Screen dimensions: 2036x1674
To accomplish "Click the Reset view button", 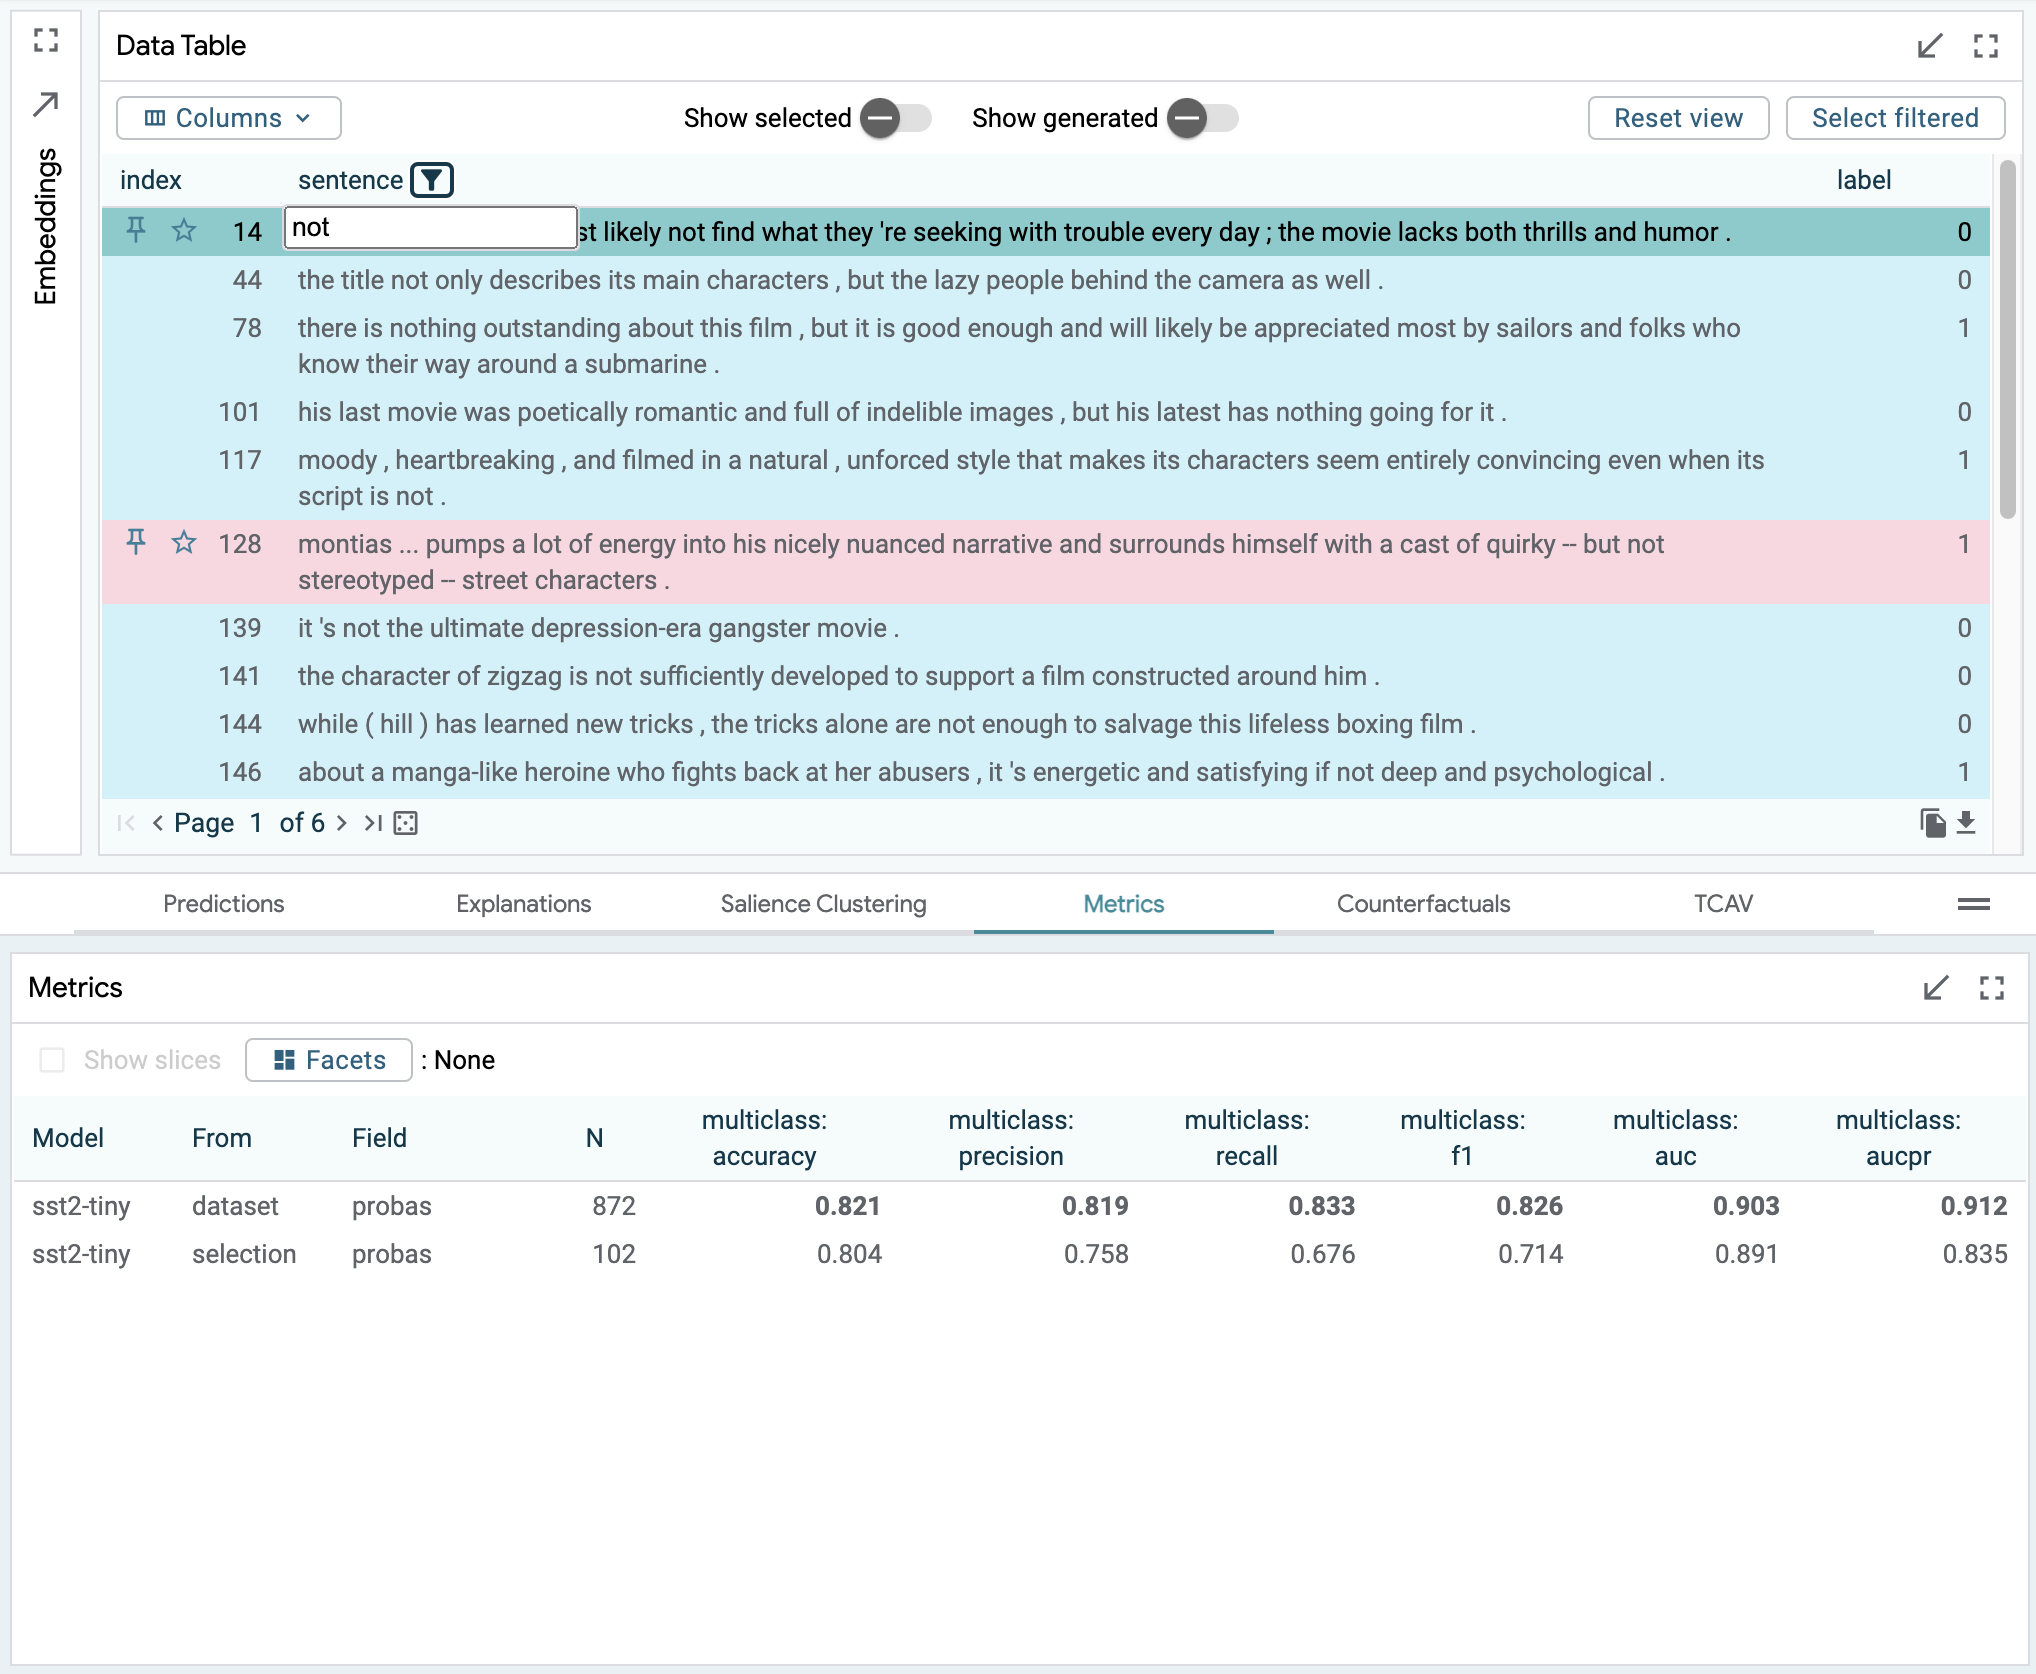I will click(1679, 118).
